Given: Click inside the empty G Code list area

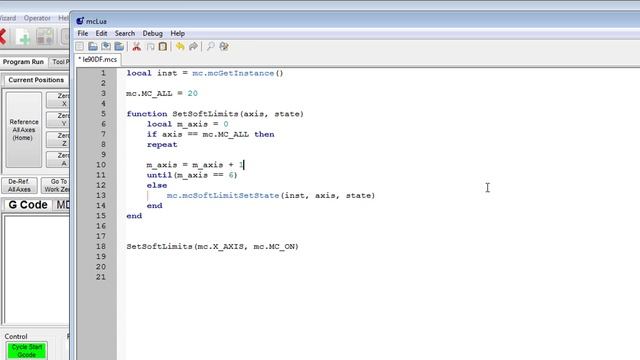Looking at the screenshot, I should 37,269.
